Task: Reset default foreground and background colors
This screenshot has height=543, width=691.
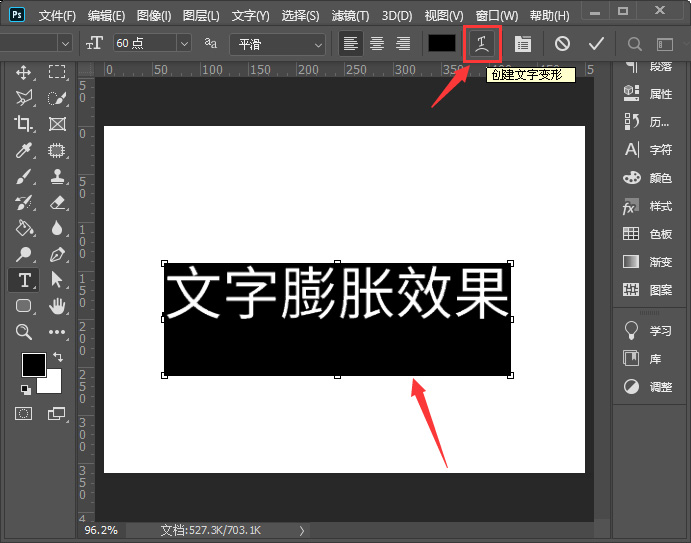Action: pos(26,389)
